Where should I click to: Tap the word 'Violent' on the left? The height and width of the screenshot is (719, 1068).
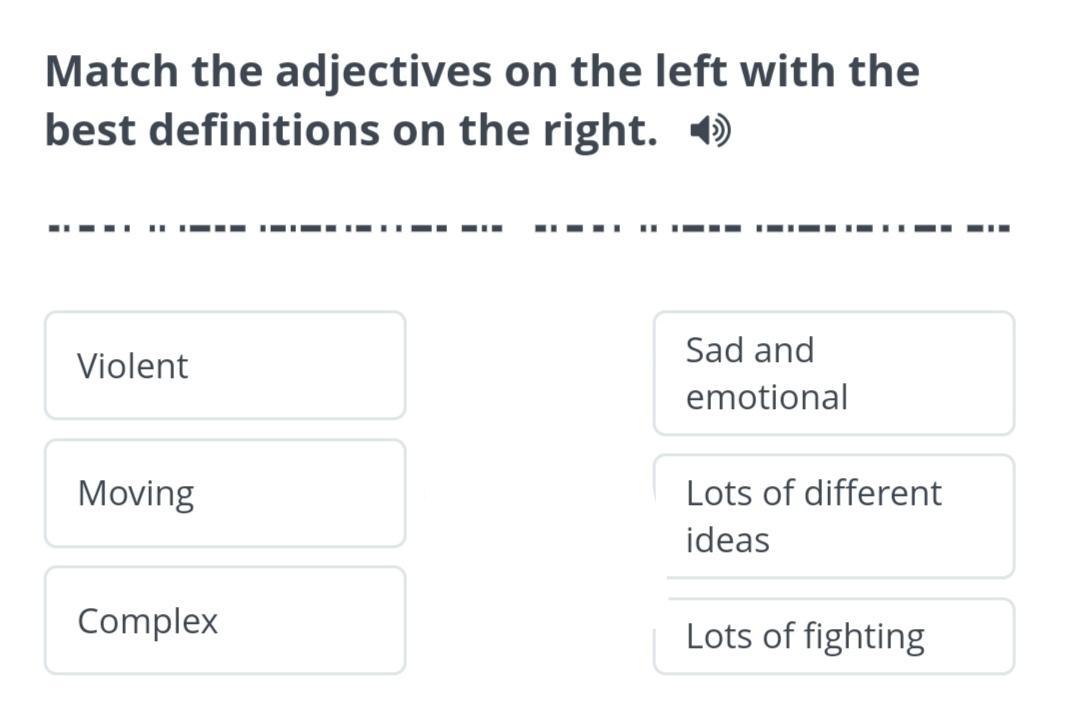(132, 366)
